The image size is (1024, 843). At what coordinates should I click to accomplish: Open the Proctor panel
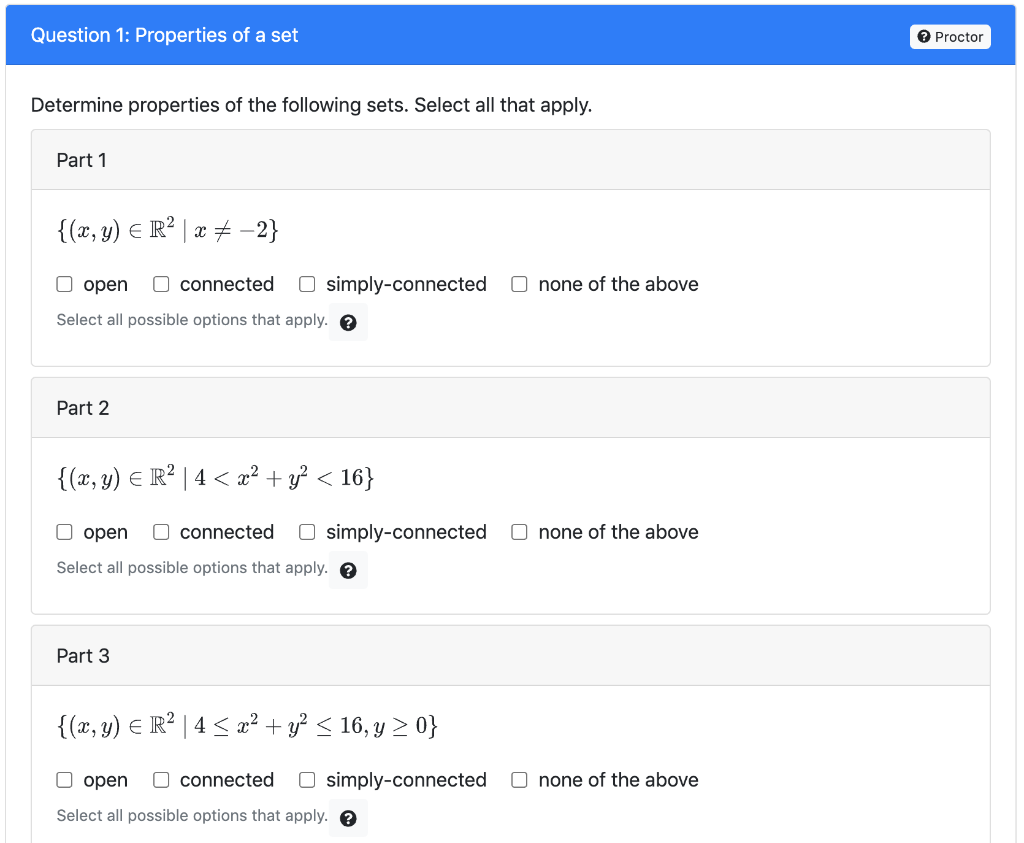click(x=950, y=36)
